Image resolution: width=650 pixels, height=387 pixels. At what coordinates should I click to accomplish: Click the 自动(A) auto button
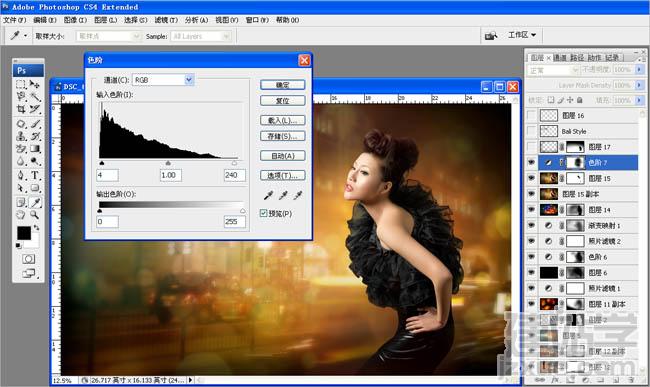click(x=283, y=156)
